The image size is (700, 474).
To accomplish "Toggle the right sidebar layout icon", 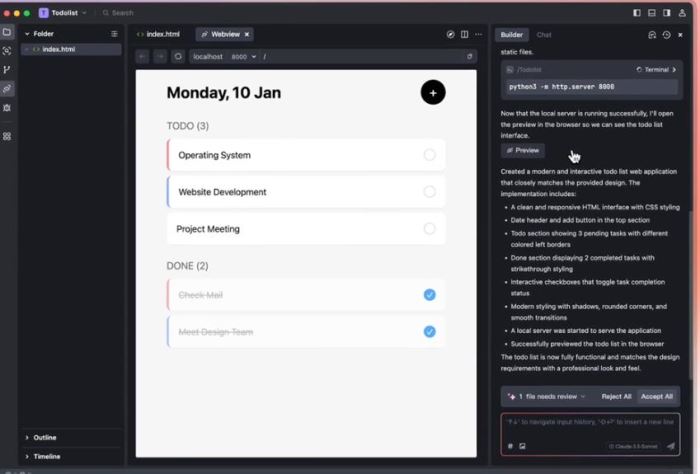I will 667,13.
